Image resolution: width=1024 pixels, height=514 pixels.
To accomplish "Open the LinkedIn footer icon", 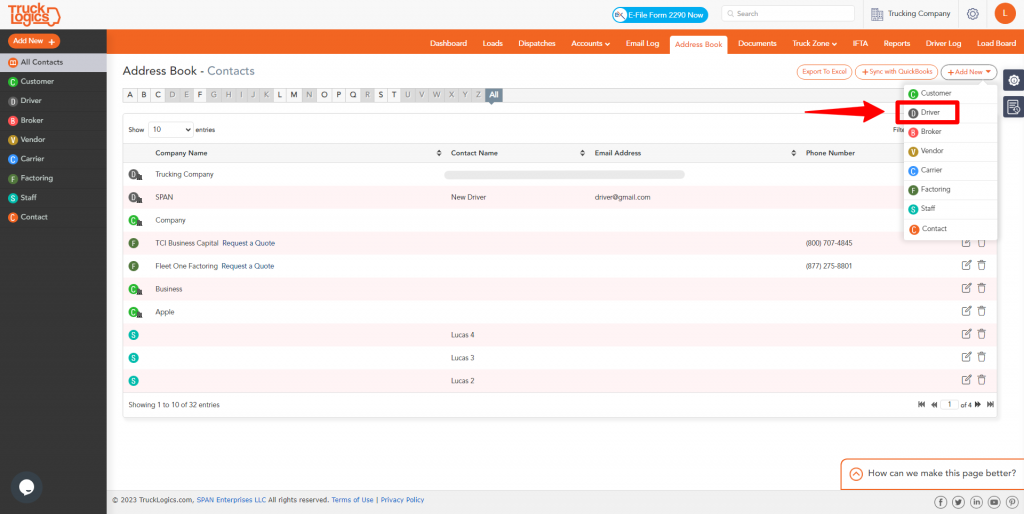I will [976, 502].
